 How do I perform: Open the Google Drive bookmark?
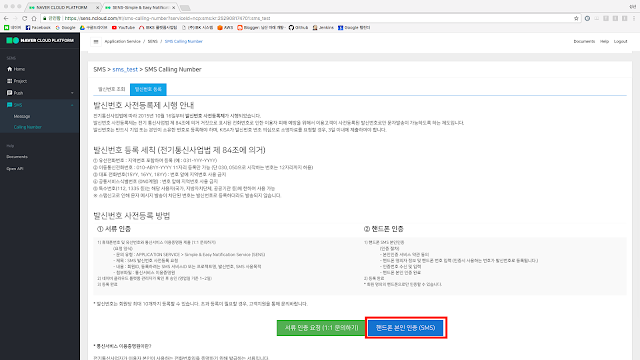coord(93,28)
